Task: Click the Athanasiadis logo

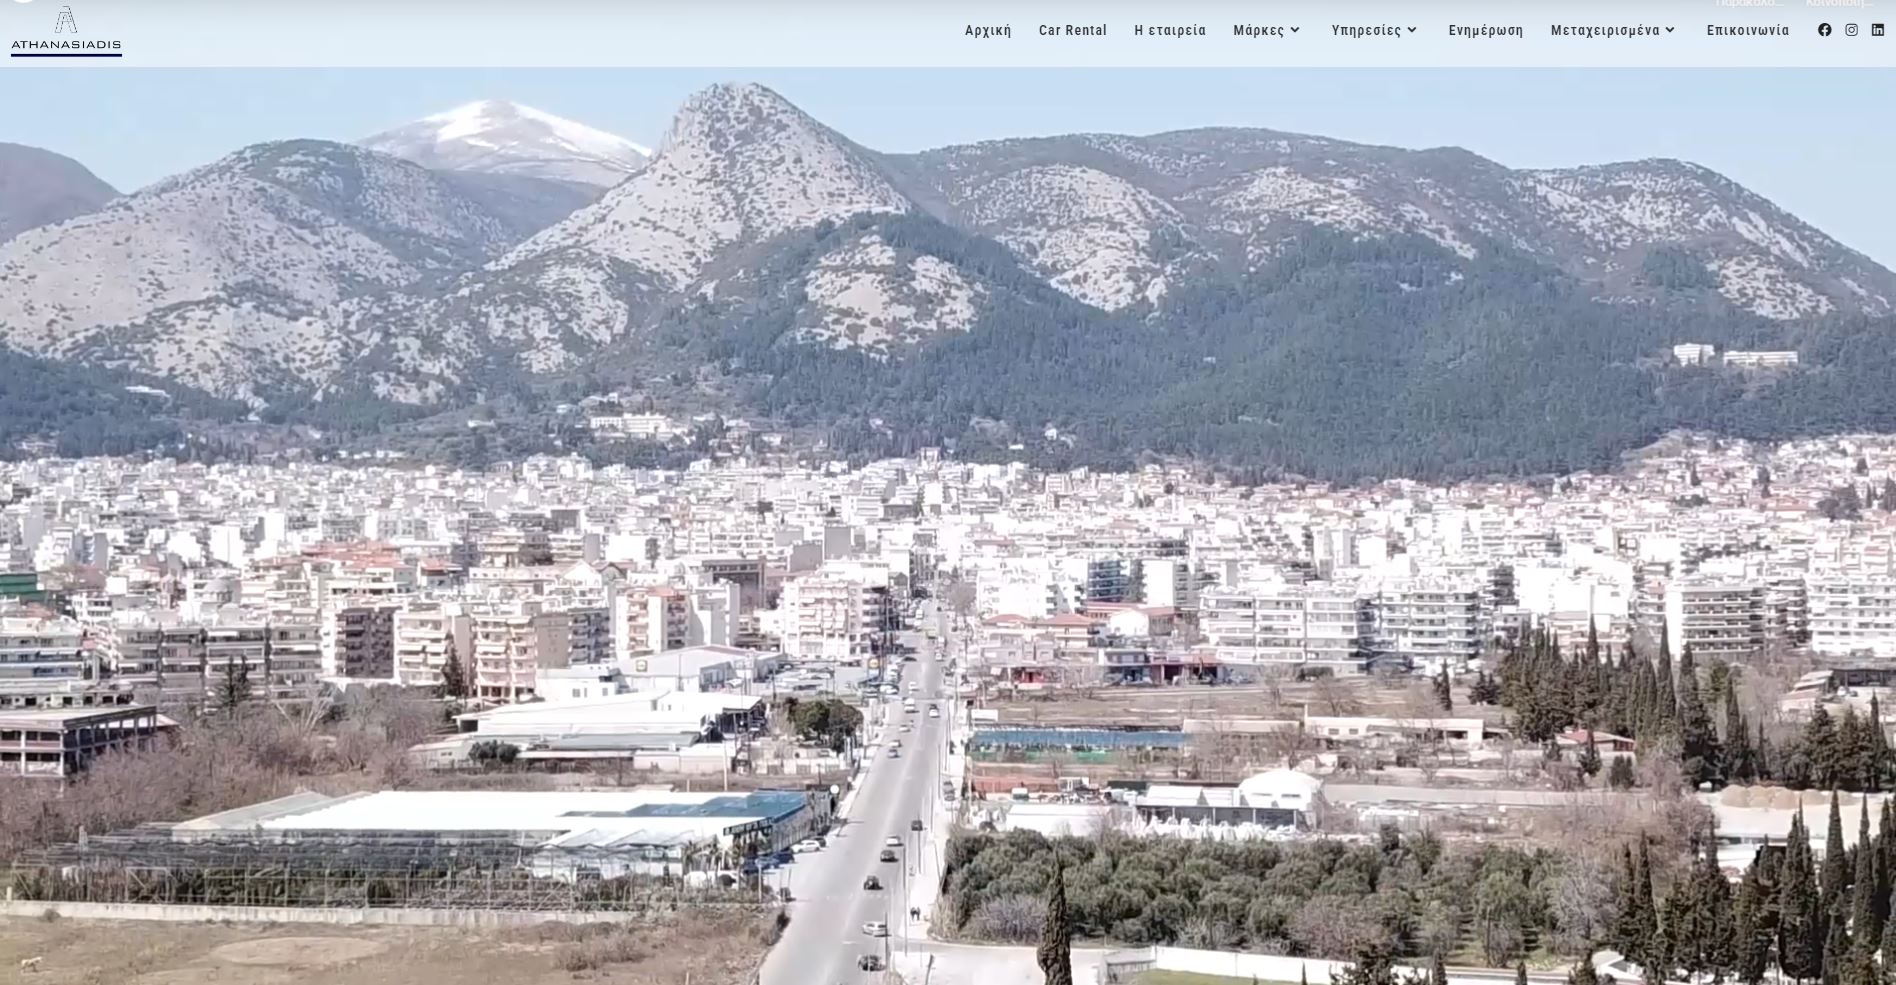Action: 66,31
